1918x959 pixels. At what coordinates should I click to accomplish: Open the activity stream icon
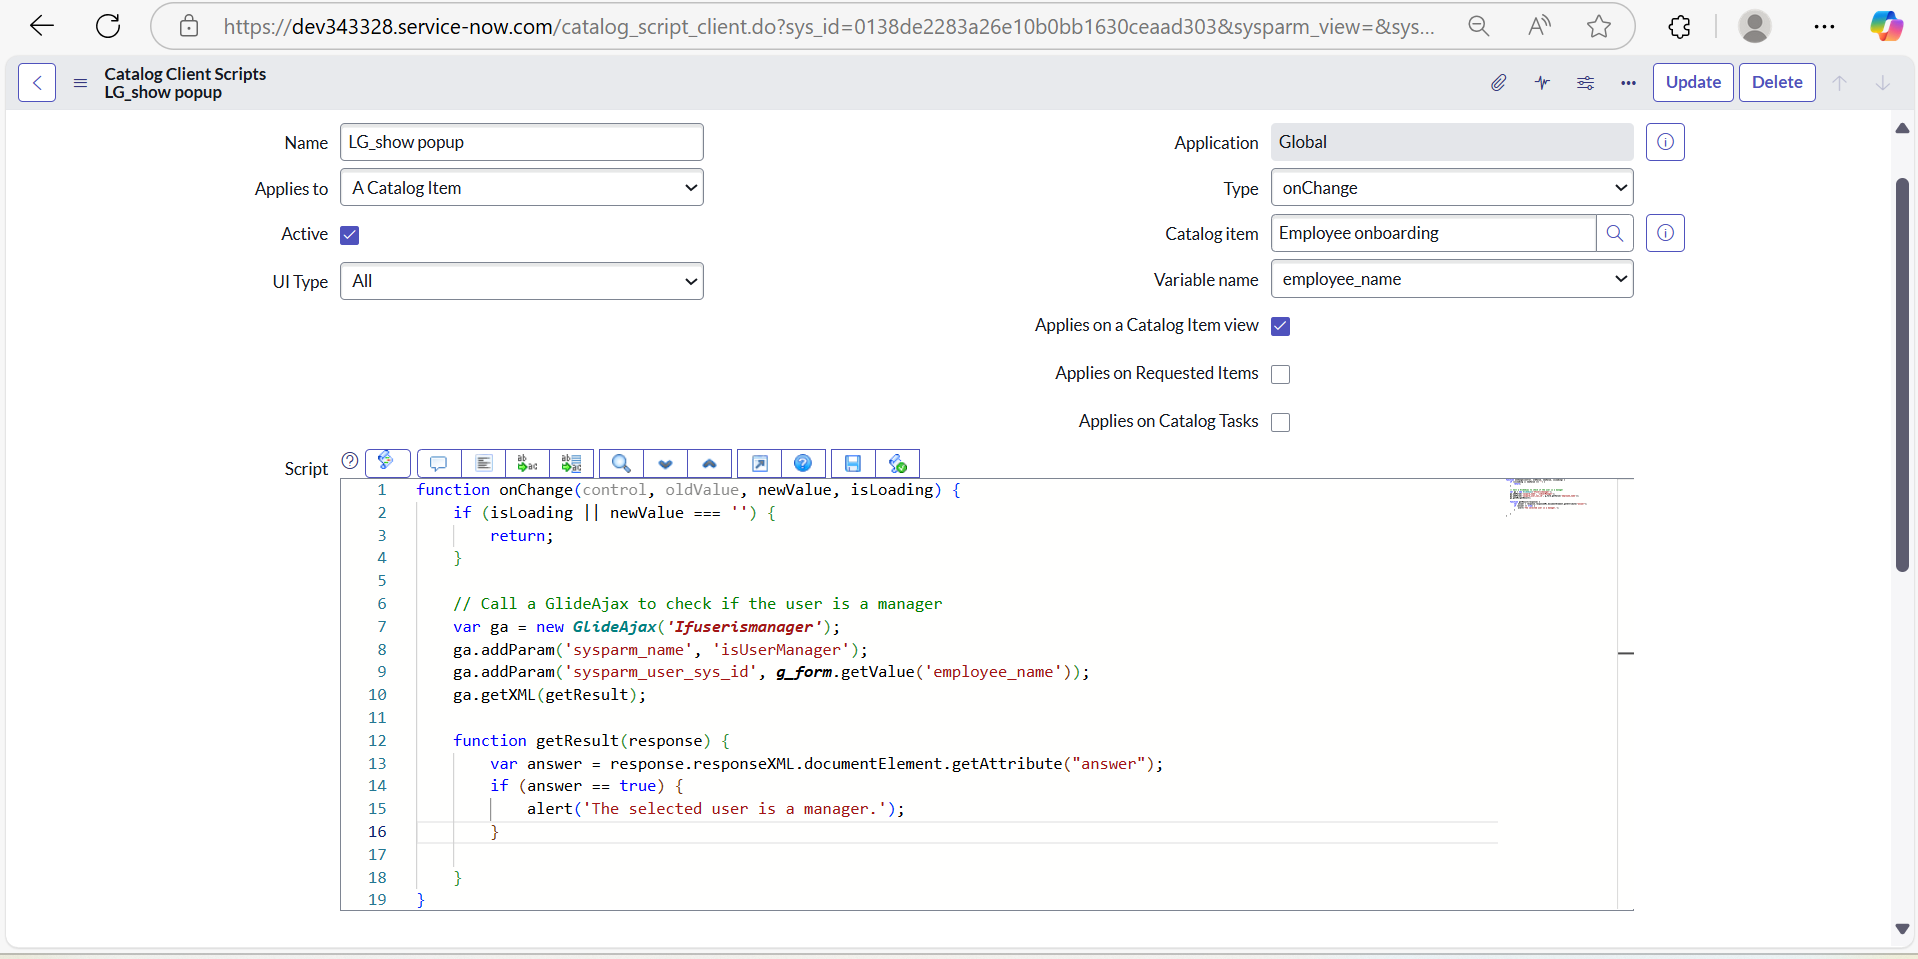(1541, 82)
